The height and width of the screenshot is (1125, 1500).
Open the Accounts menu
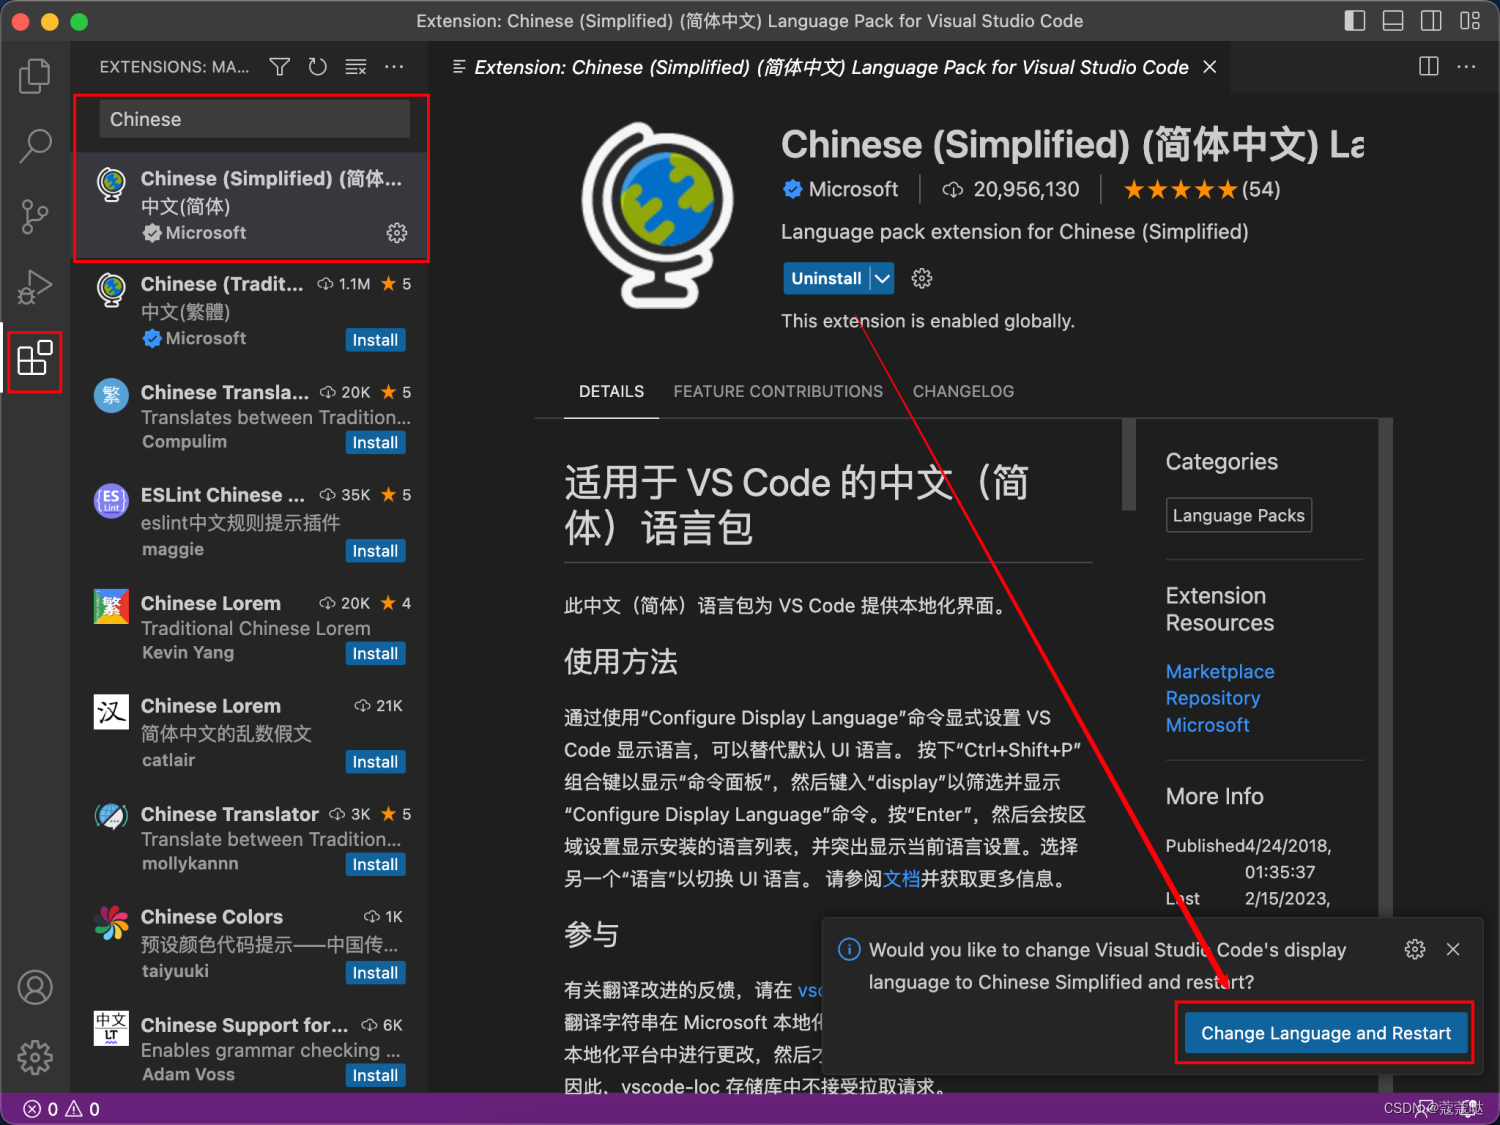point(35,987)
